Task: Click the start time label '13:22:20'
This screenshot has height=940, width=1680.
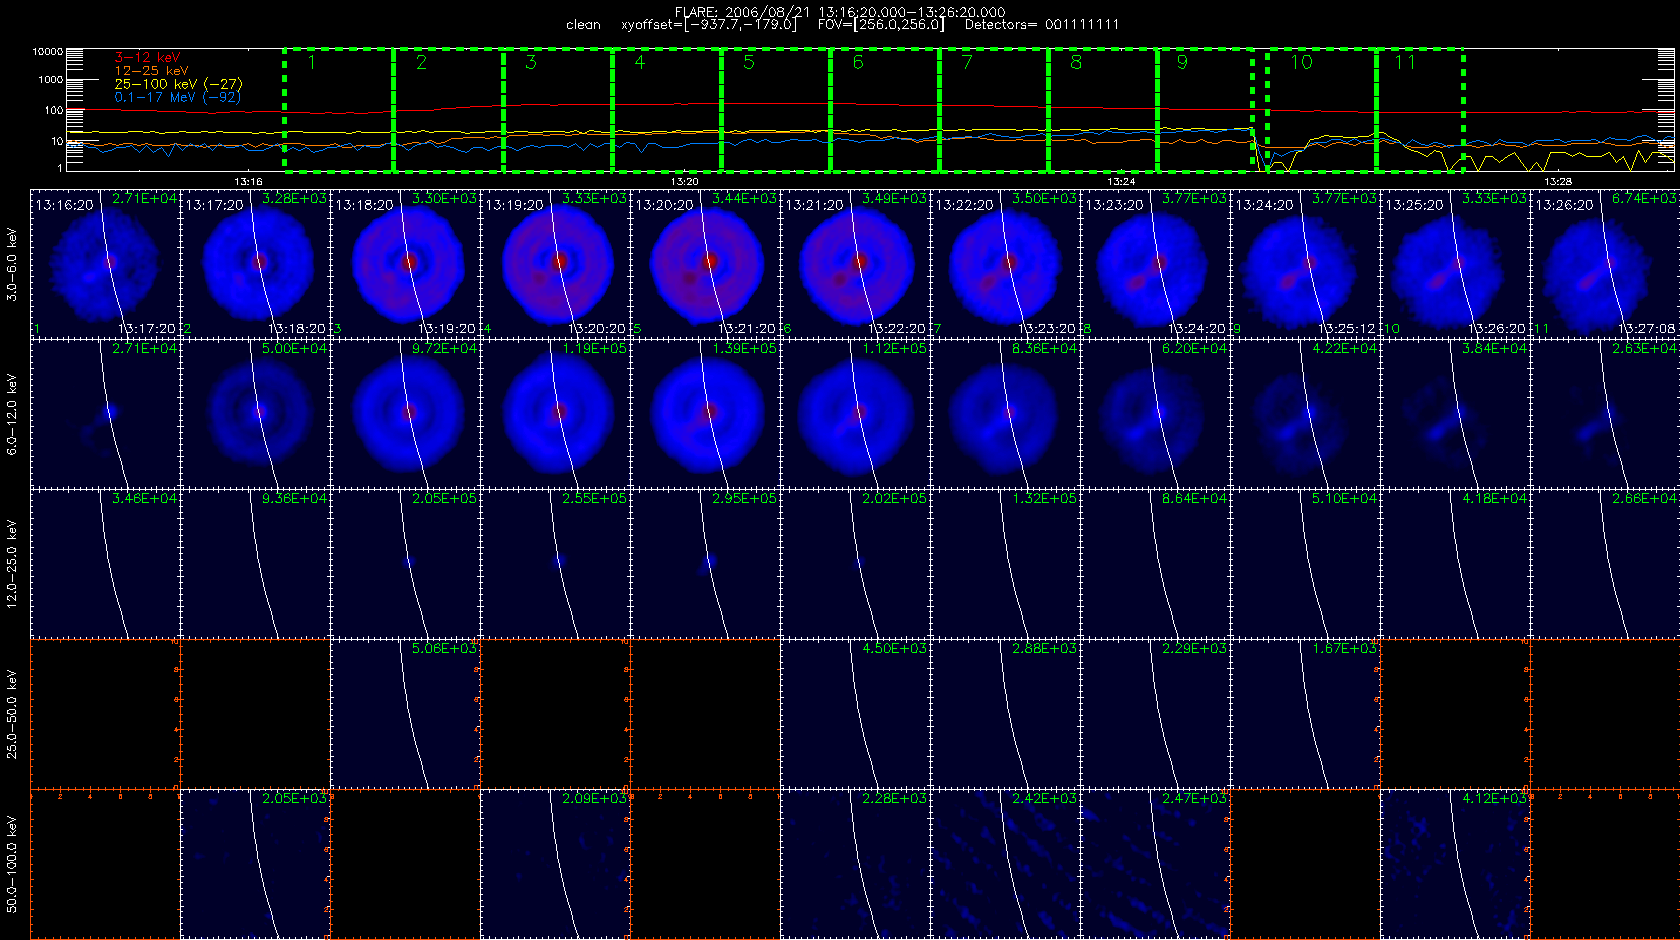Action: click(965, 205)
